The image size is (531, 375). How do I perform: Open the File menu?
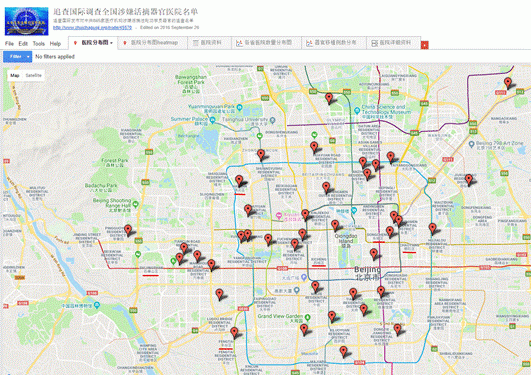(x=9, y=44)
